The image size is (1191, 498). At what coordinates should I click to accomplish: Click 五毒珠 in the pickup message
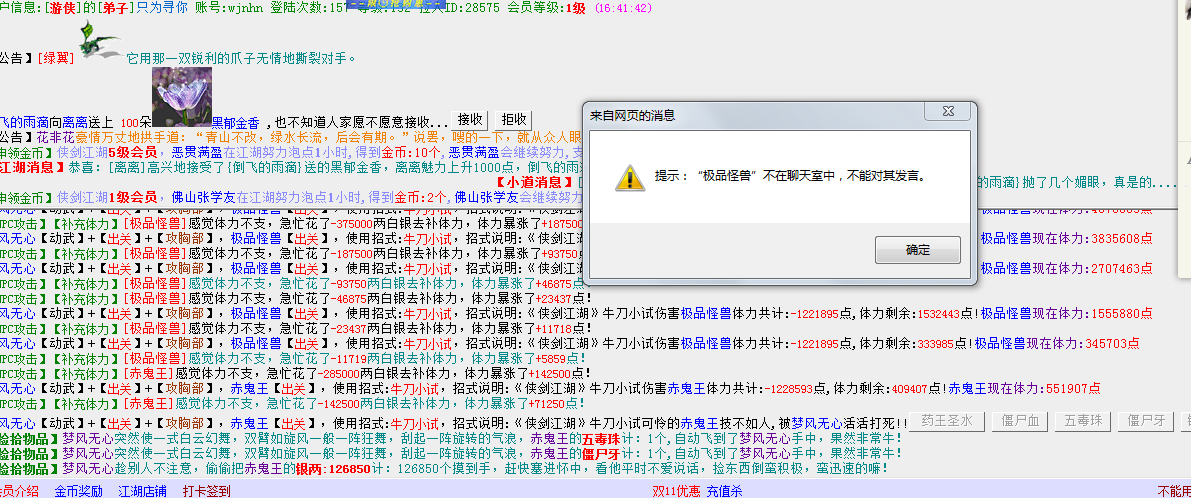[x=600, y=439]
